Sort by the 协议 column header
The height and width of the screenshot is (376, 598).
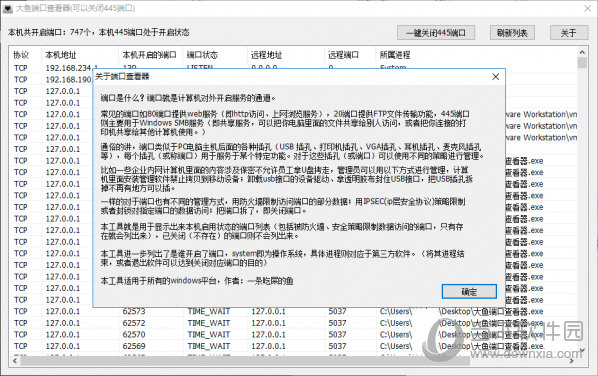coord(26,55)
